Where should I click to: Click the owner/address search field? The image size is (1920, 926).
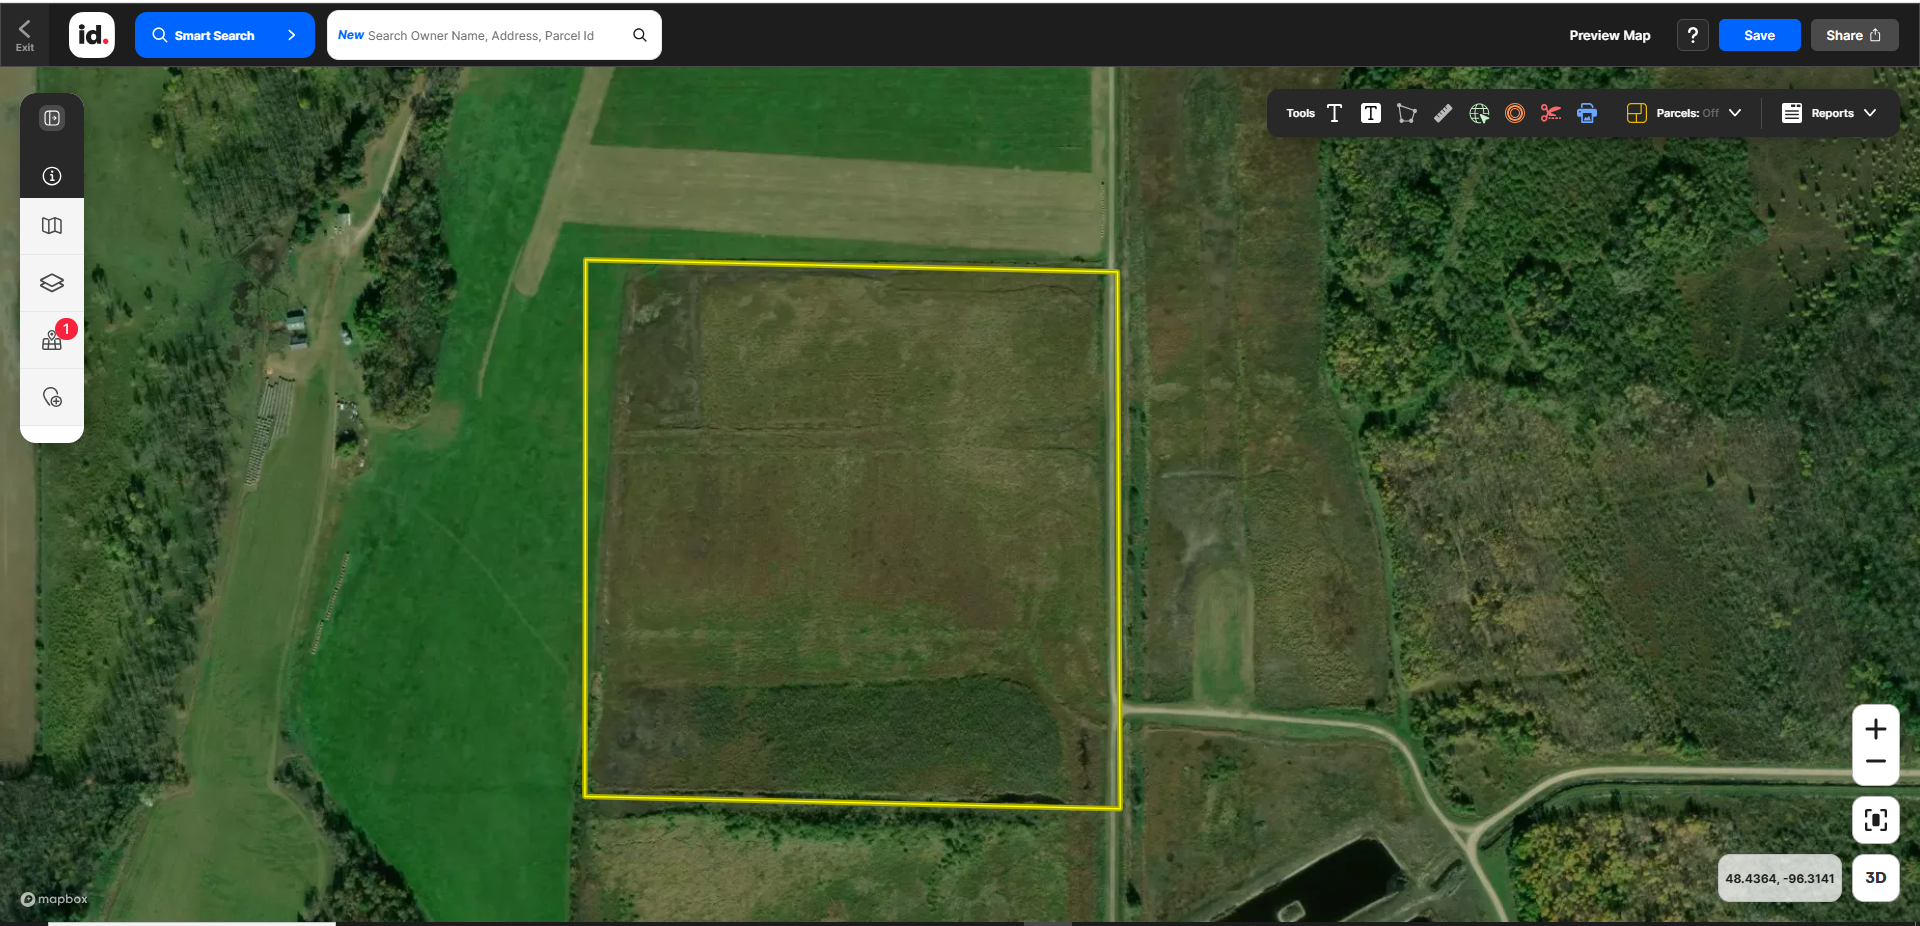482,35
